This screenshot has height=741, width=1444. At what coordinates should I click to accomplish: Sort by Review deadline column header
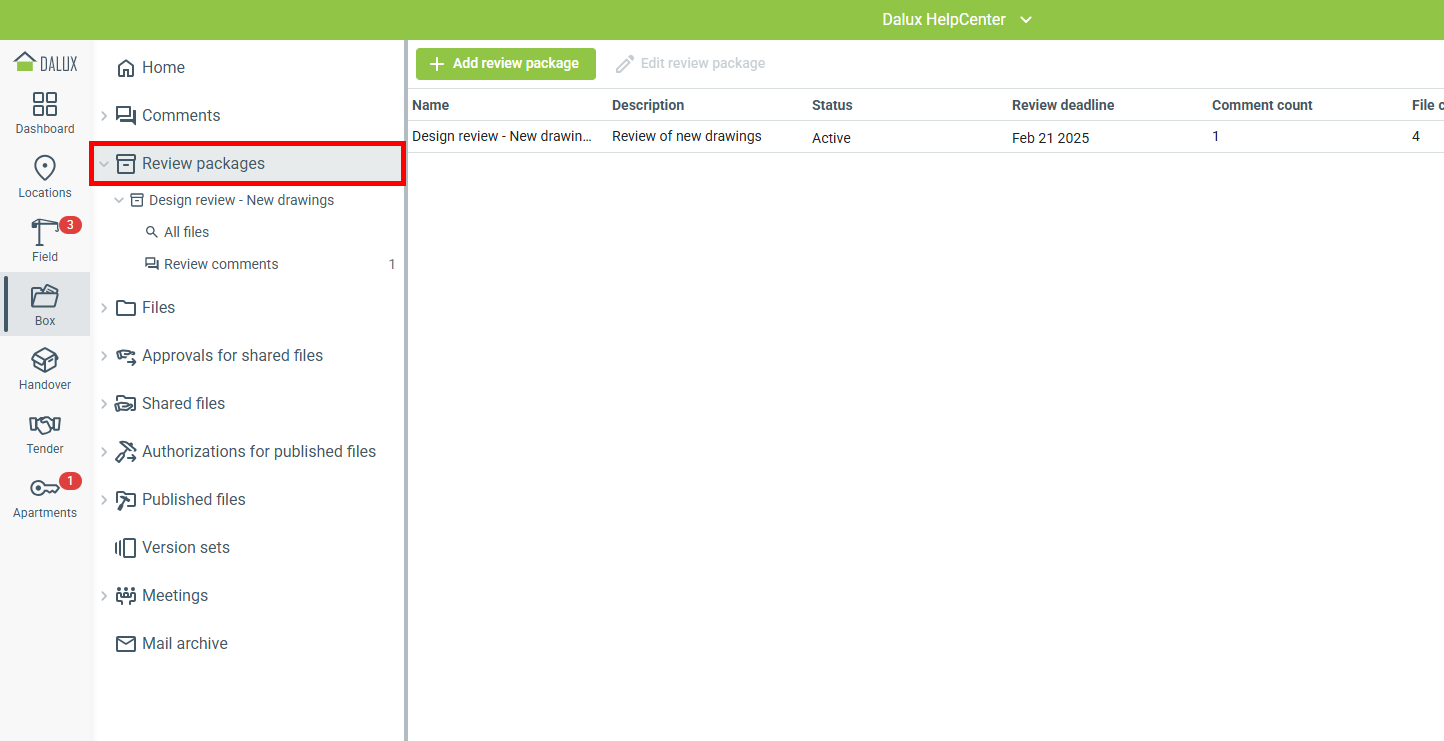click(x=1062, y=105)
